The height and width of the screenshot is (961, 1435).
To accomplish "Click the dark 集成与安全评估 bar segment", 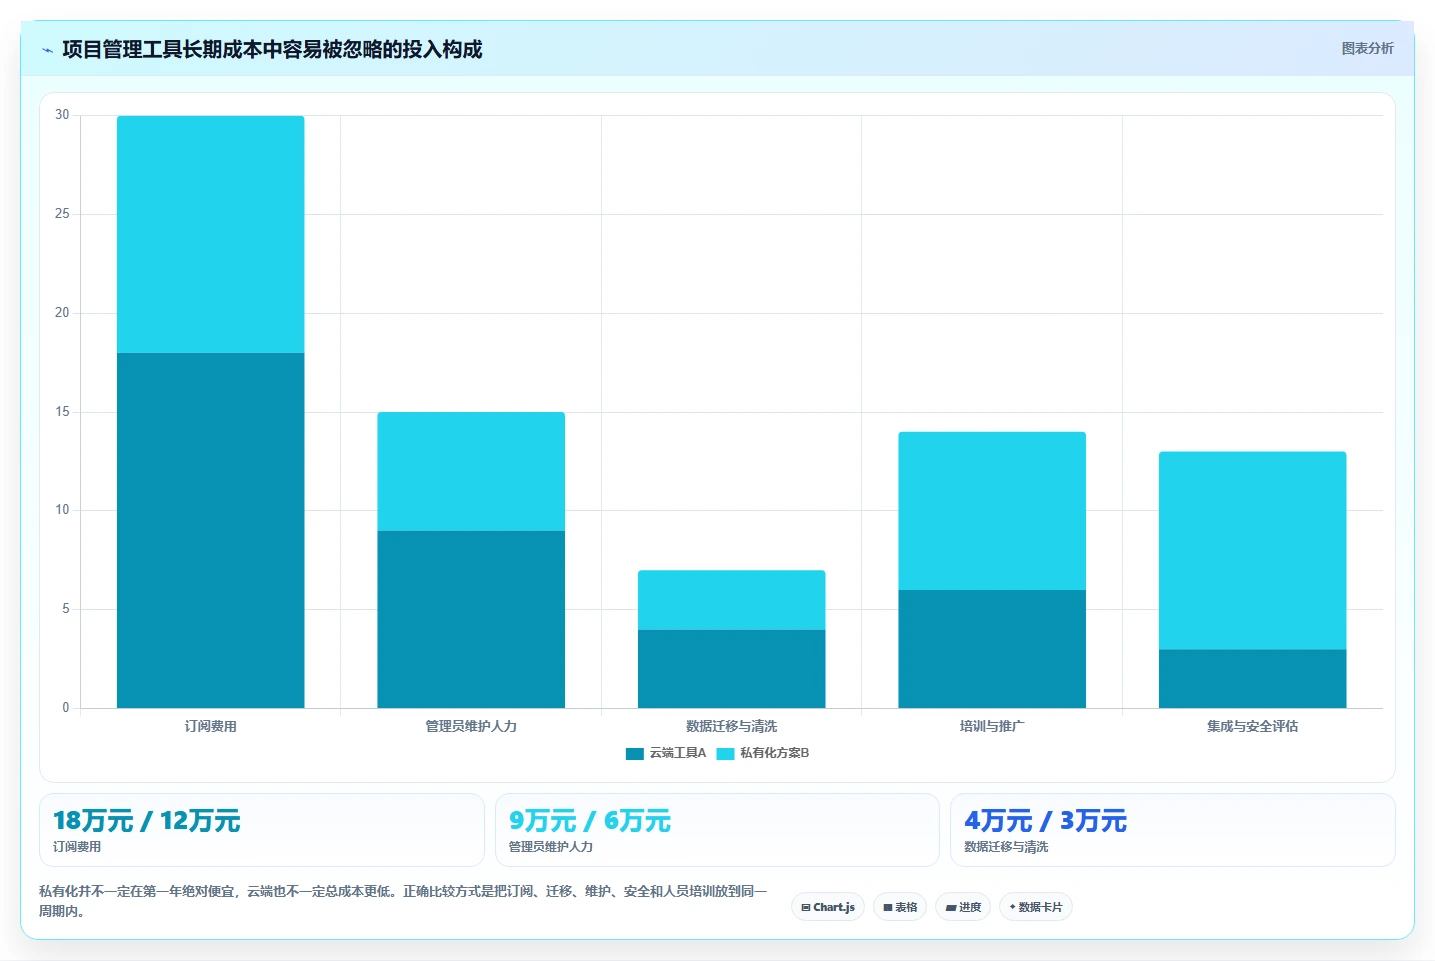I will 1253,679.
